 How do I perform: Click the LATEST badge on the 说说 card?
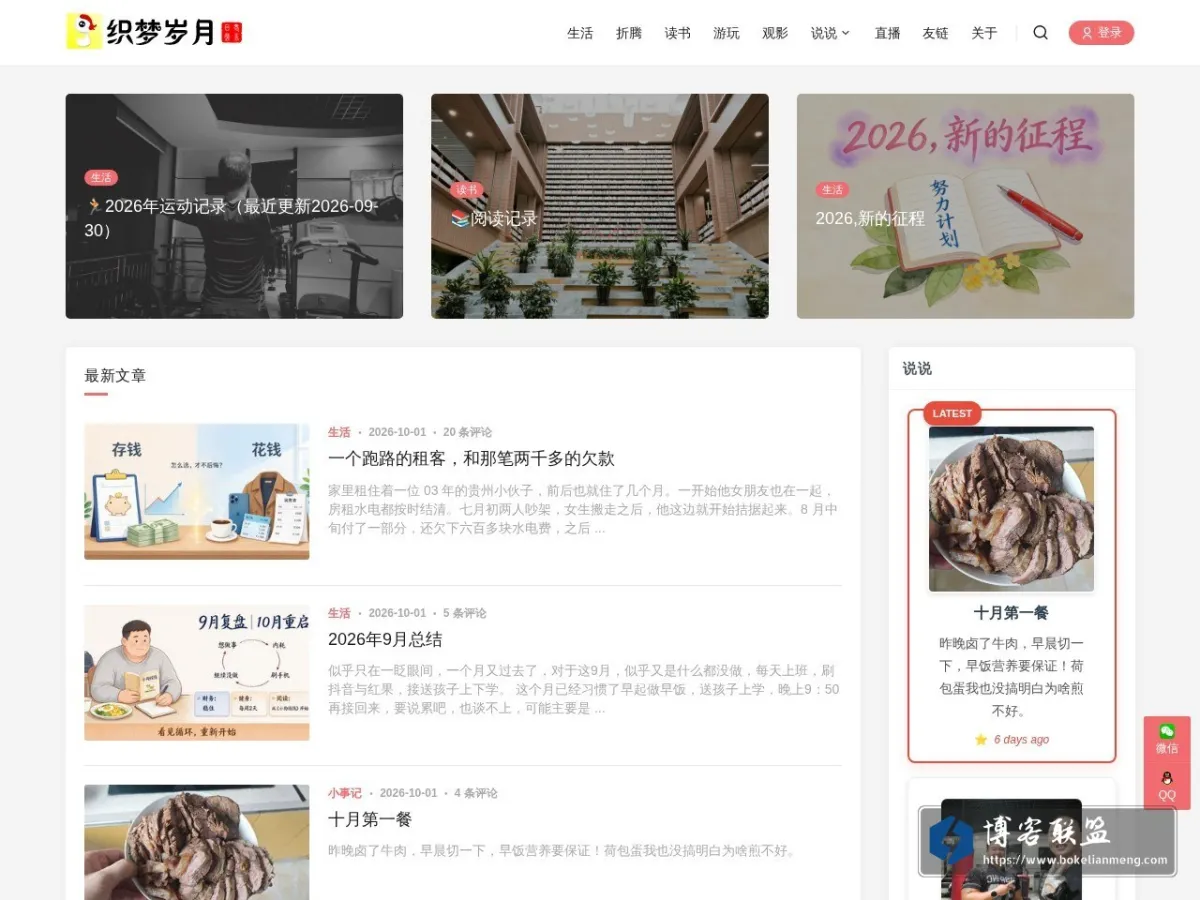(952, 413)
